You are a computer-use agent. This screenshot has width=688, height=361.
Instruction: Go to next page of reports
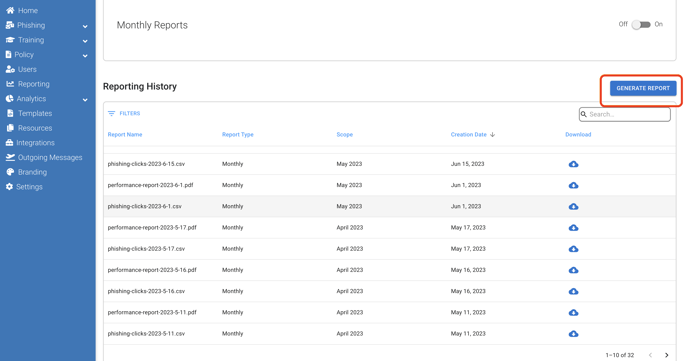666,355
